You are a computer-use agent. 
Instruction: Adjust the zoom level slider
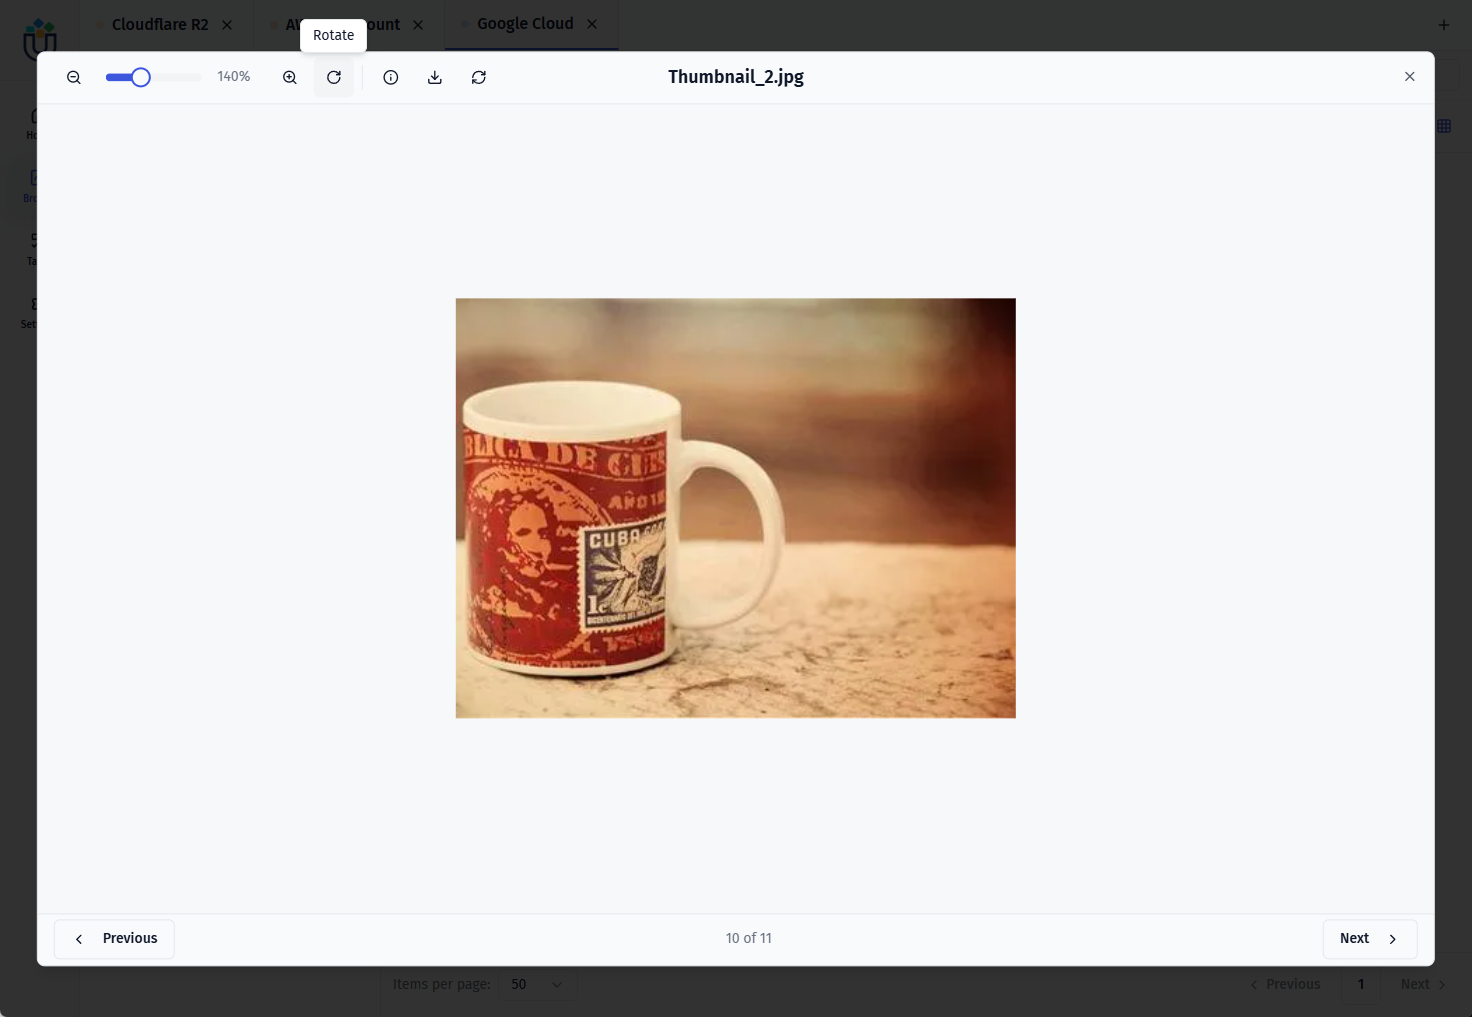tap(140, 77)
